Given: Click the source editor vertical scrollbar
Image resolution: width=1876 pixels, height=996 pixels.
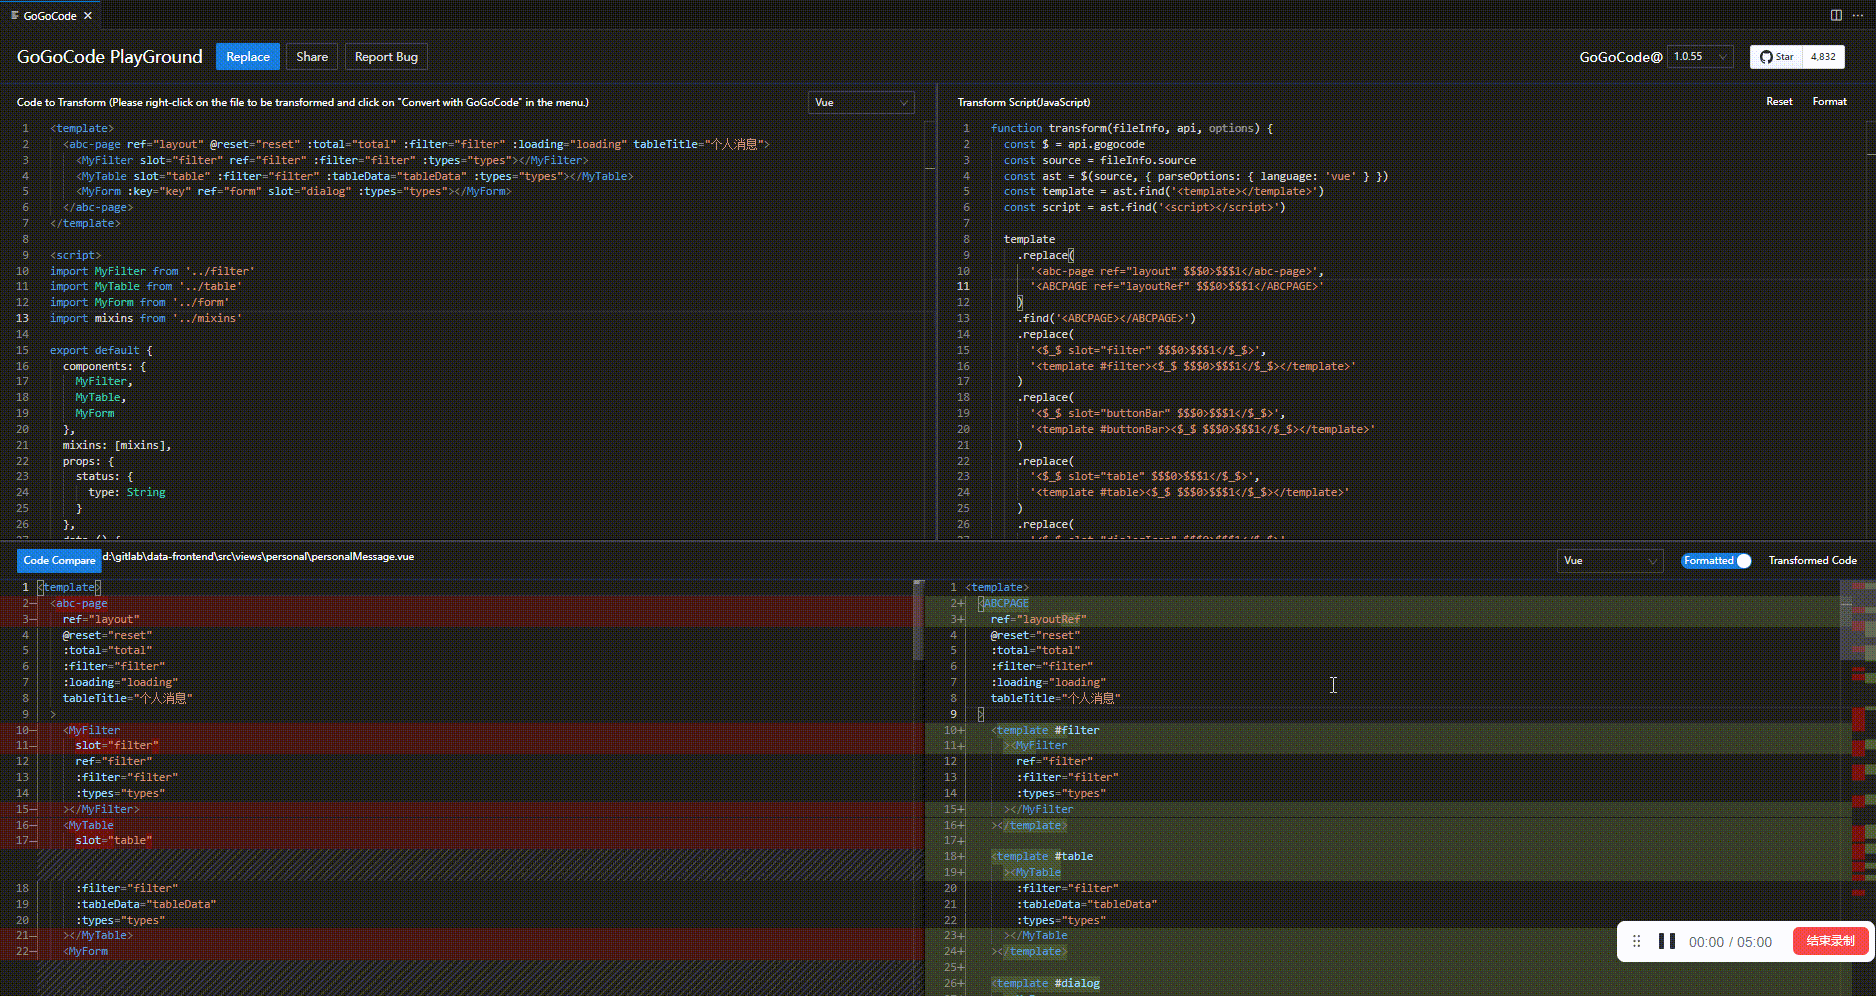Looking at the screenshot, I should [x=929, y=330].
